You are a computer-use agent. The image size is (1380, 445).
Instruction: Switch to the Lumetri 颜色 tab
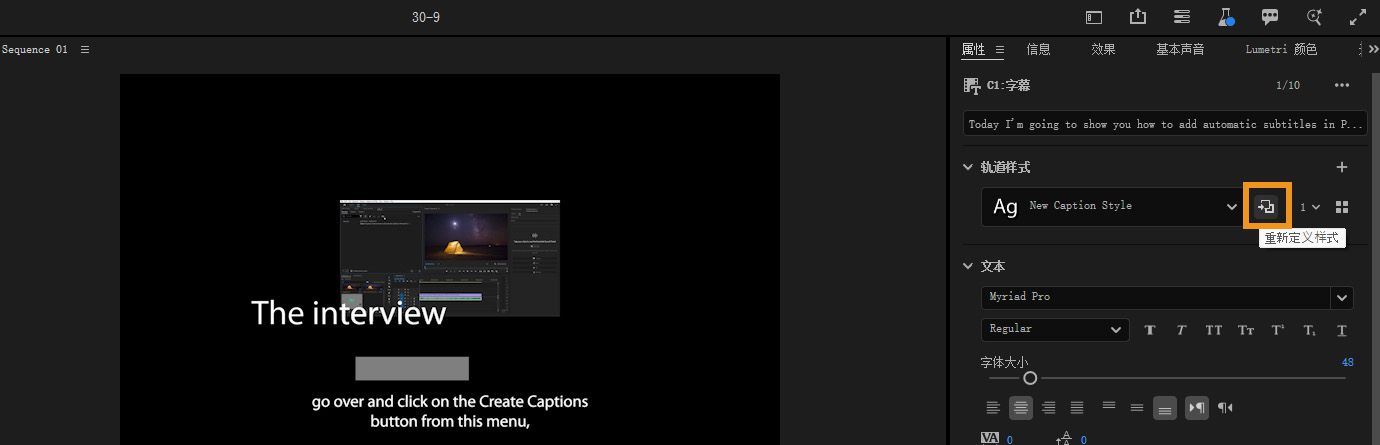1281,49
